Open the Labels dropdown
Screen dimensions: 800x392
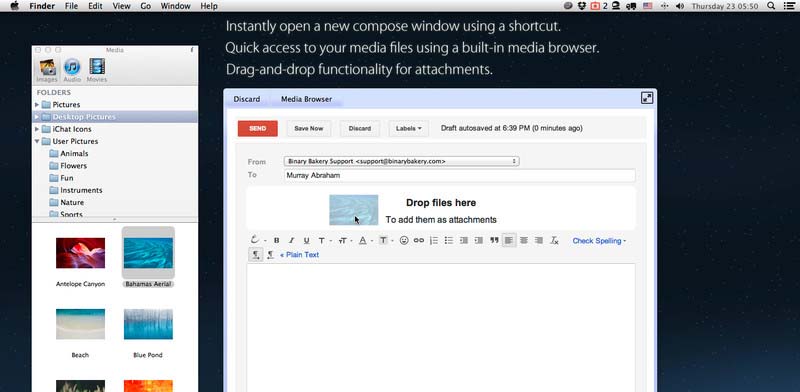409,129
